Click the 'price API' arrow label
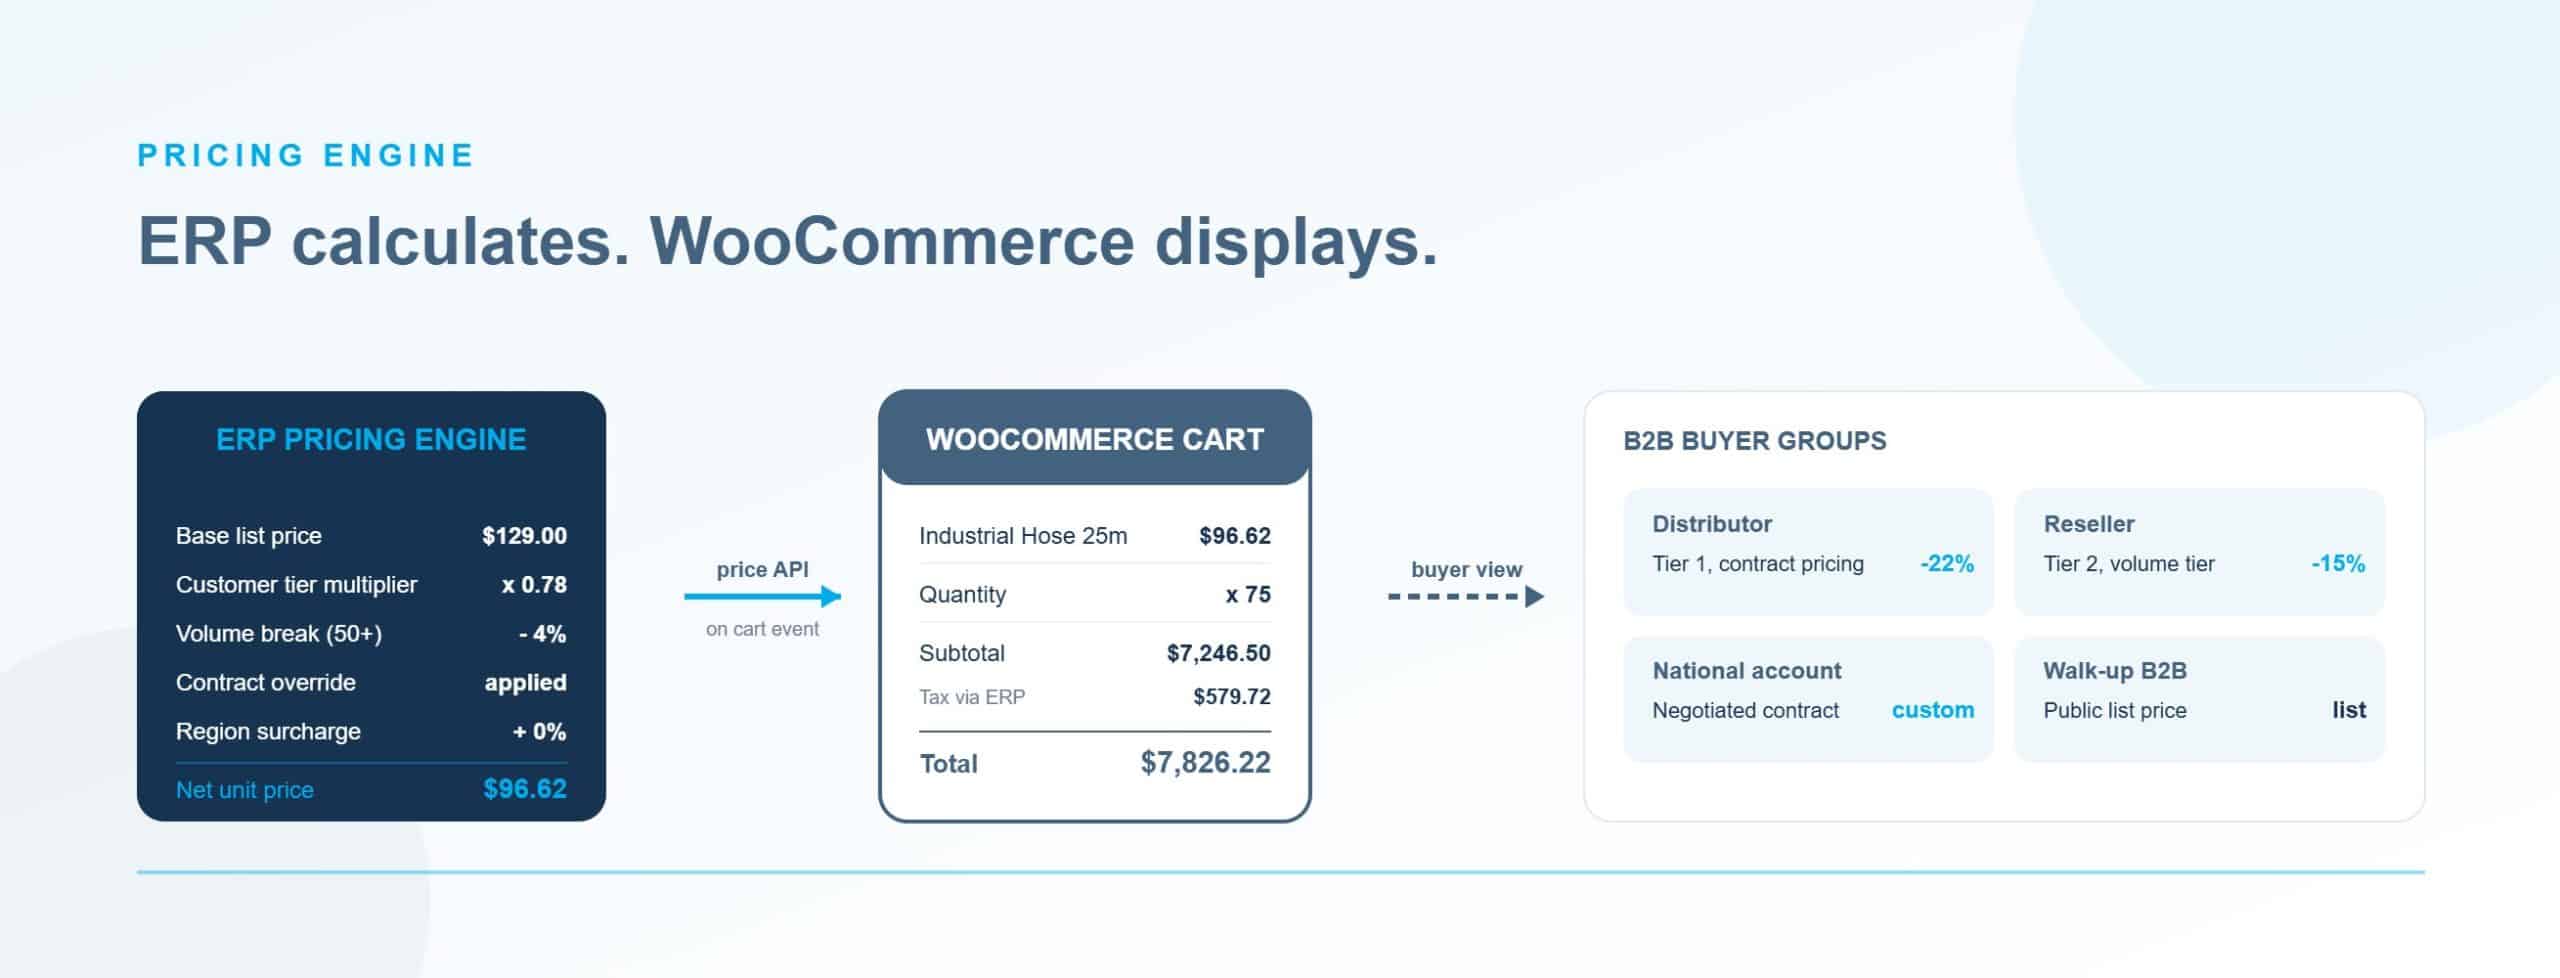The image size is (2560, 978). pos(762,570)
